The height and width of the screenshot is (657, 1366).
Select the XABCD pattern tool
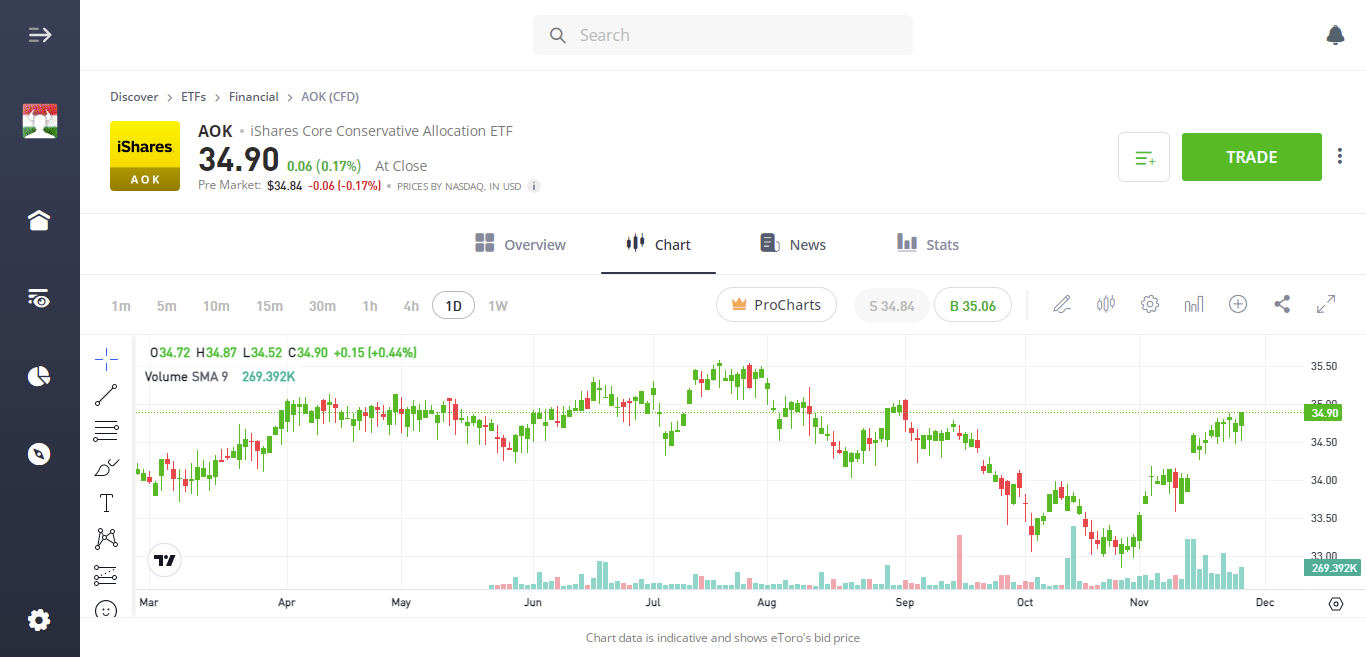click(x=106, y=538)
